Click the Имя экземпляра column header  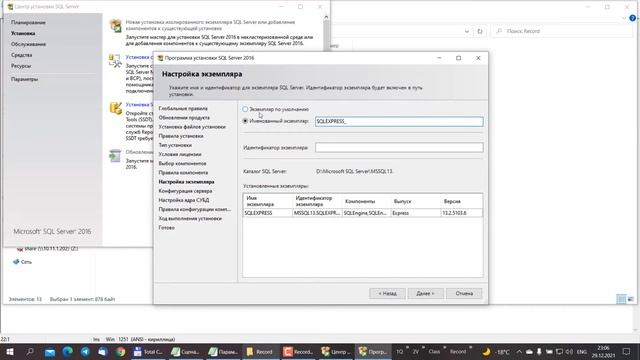point(267,201)
